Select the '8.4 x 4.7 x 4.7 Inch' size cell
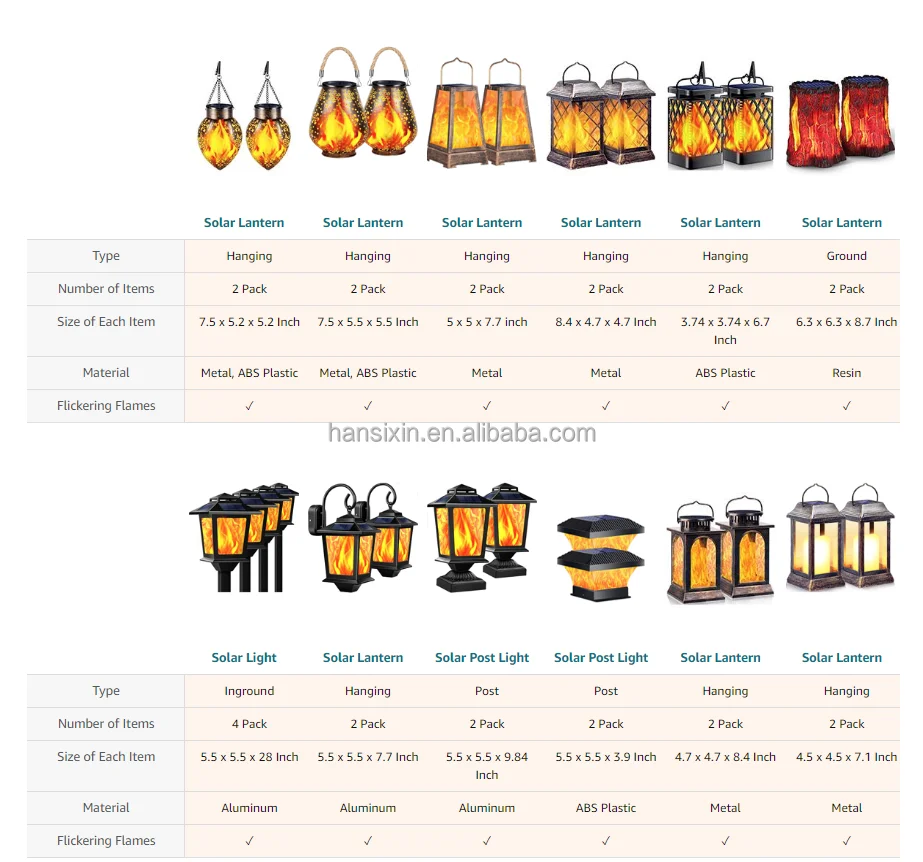923x862 pixels. pyautogui.click(x=606, y=322)
